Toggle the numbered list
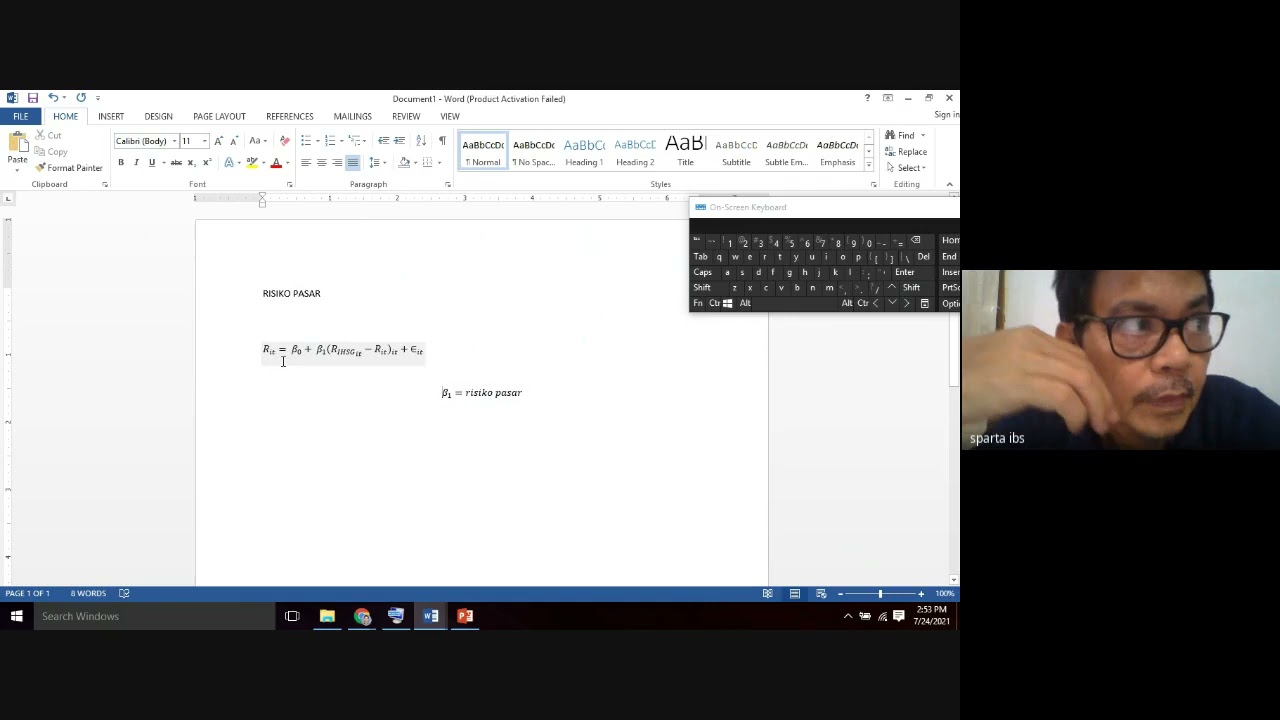 [x=330, y=141]
